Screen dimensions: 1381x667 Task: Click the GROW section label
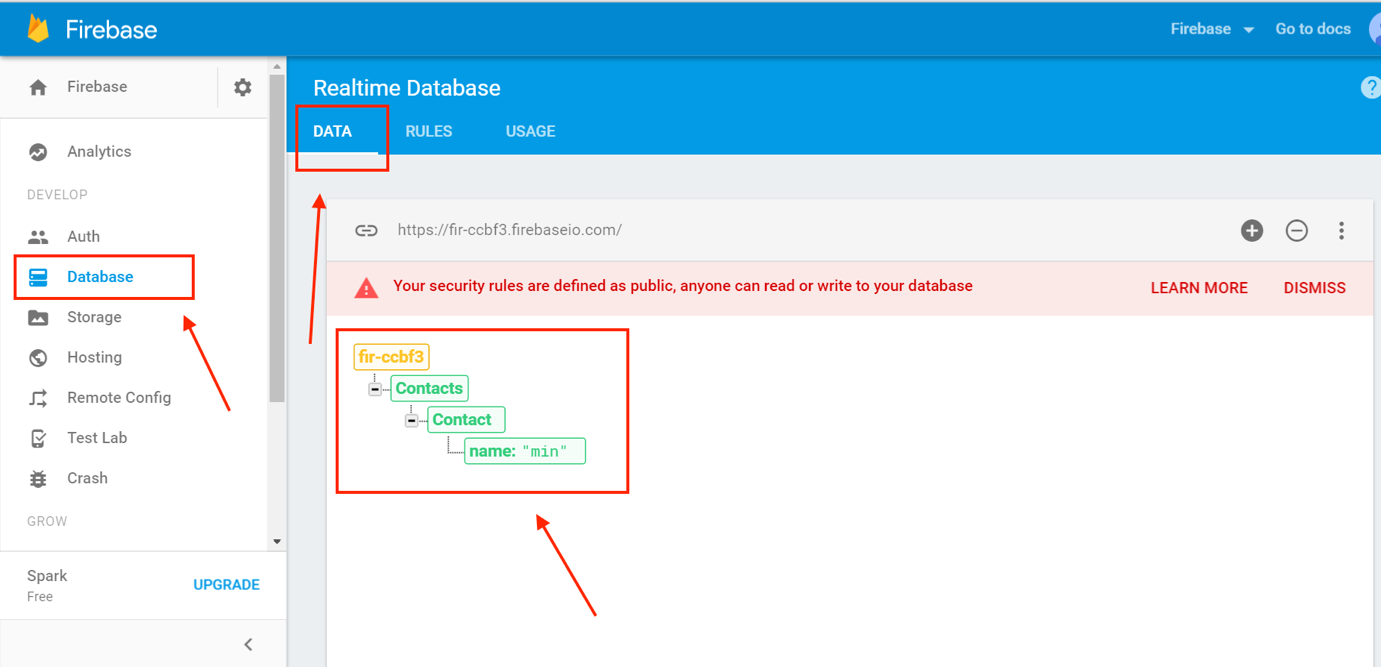(47, 522)
